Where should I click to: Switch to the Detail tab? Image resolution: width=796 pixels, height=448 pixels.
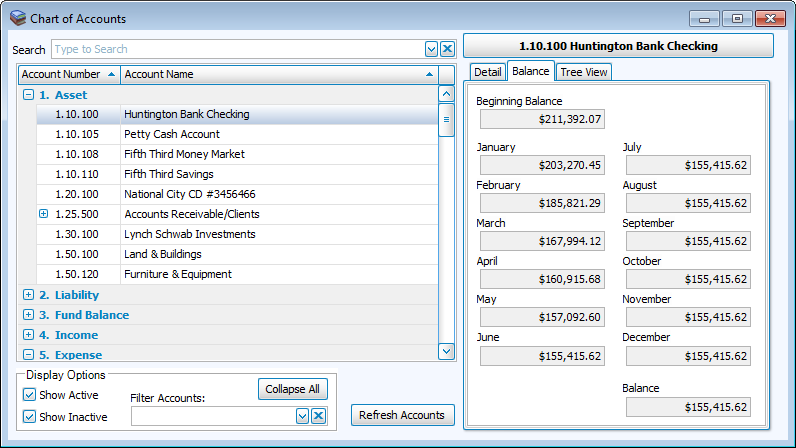pyautogui.click(x=487, y=72)
